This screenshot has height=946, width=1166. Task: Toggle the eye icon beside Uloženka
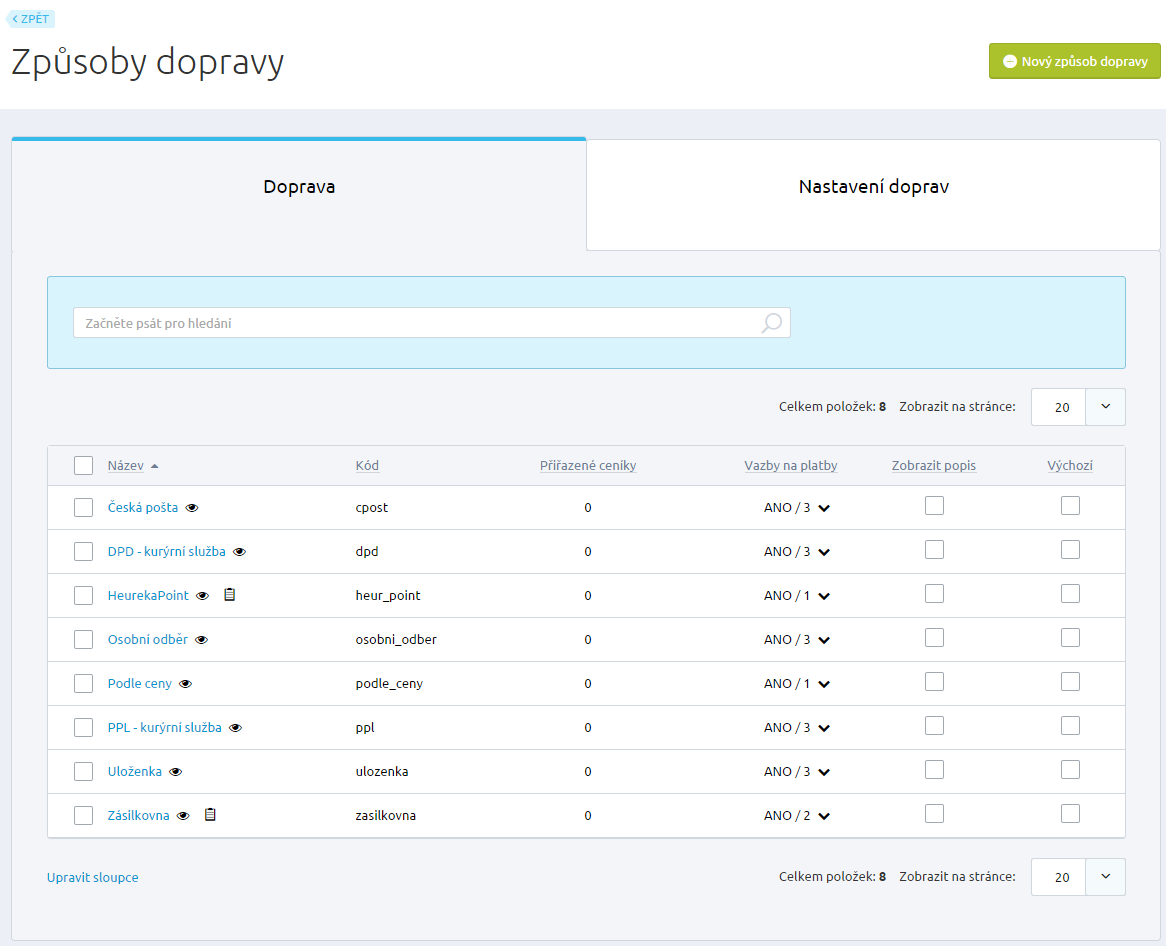[x=175, y=771]
